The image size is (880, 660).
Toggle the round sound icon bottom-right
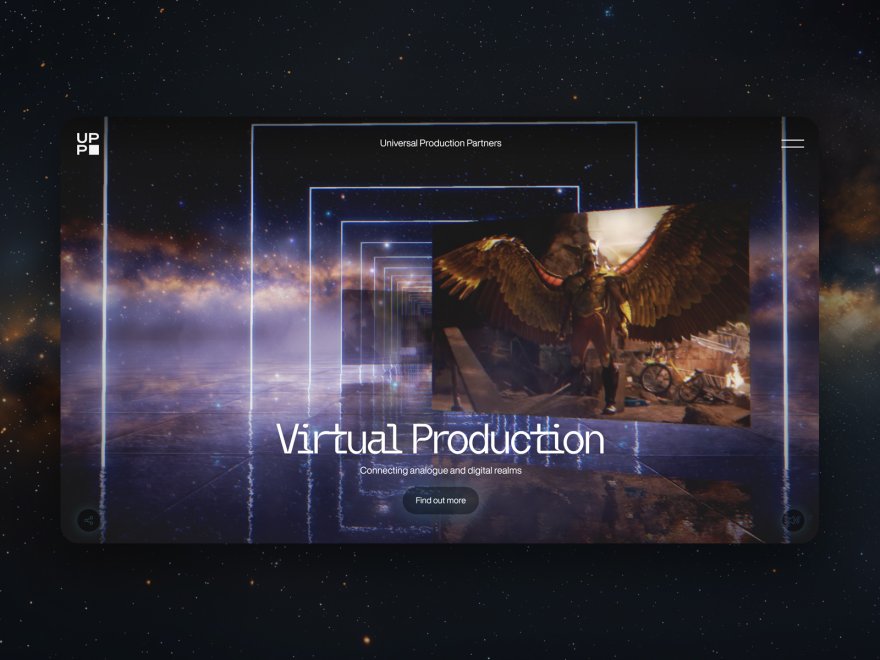792,520
